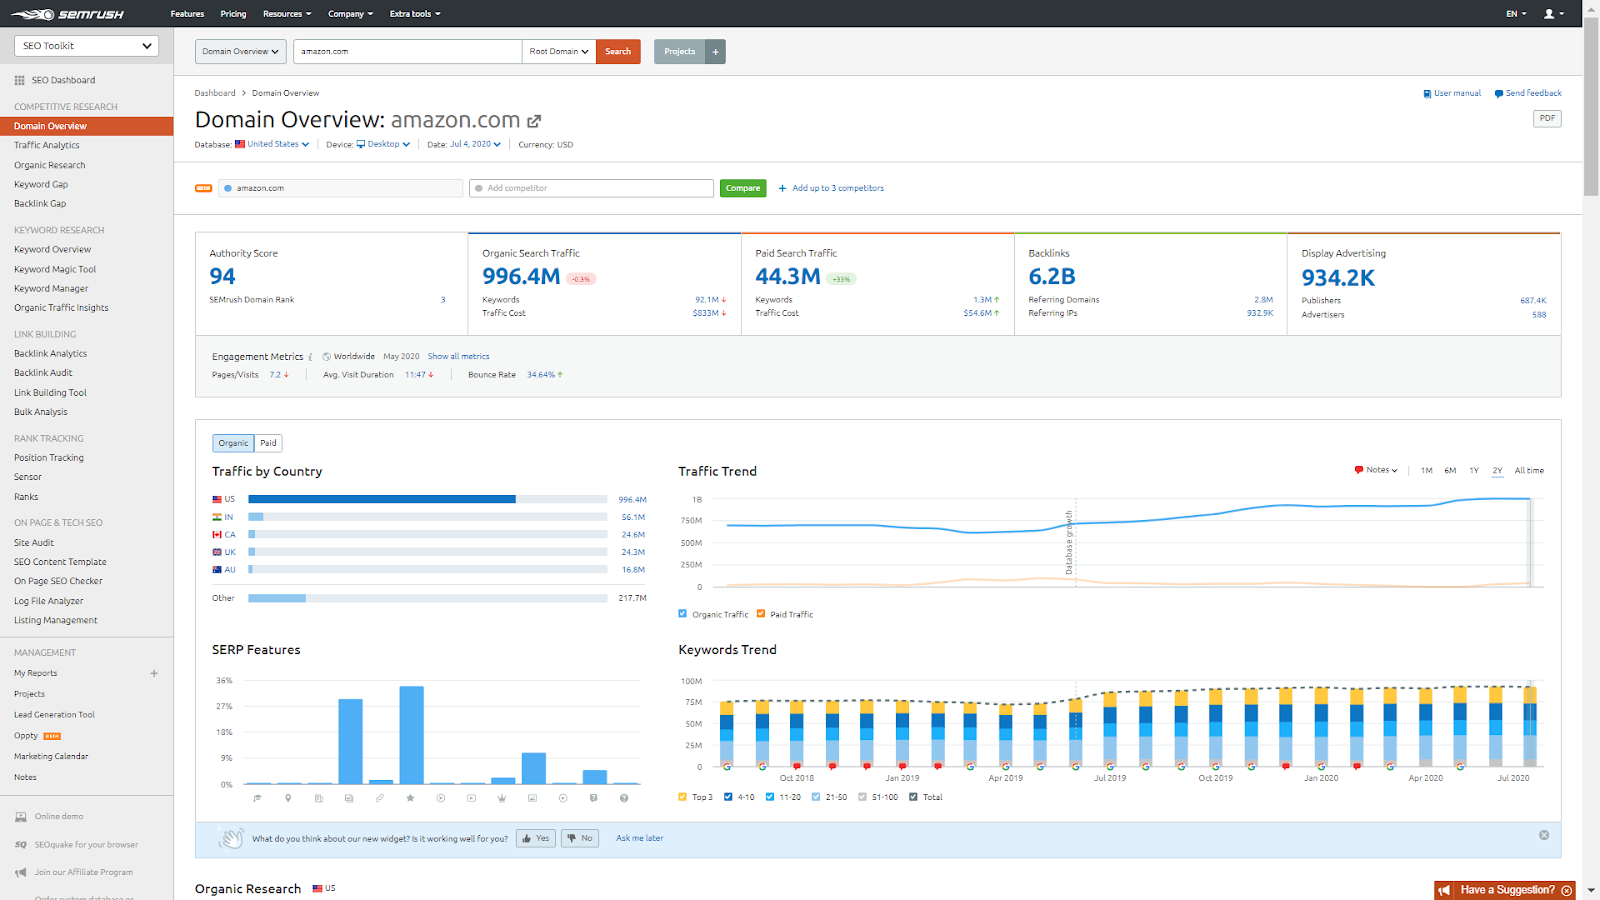Click the Affiliate Program megaphone icon
The height and width of the screenshot is (900, 1600).
click(21, 872)
